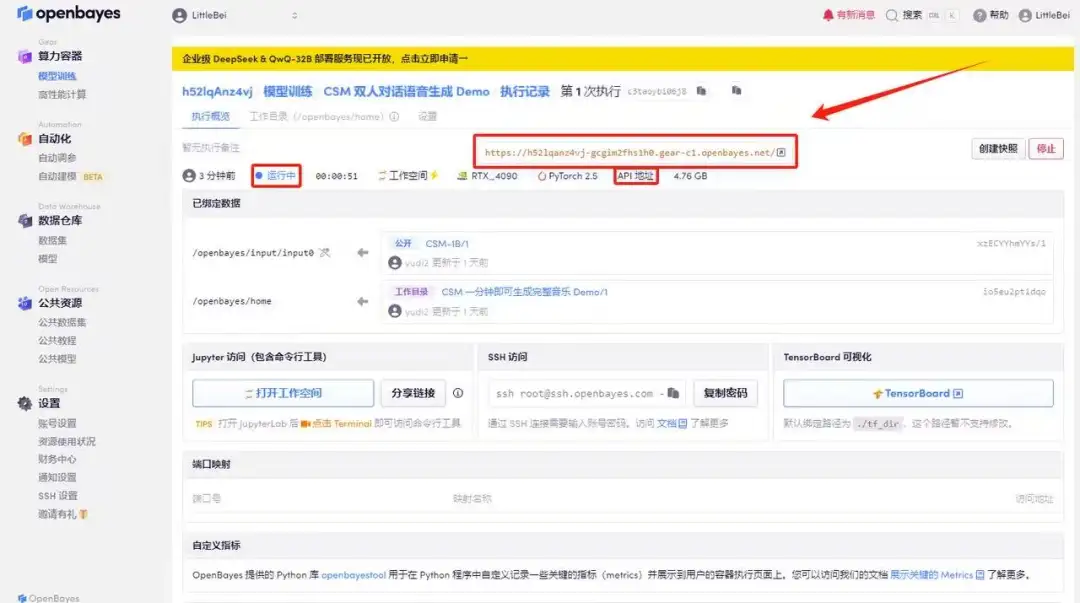
Task: Open 自动调参 in the sidebar
Action: point(57,158)
